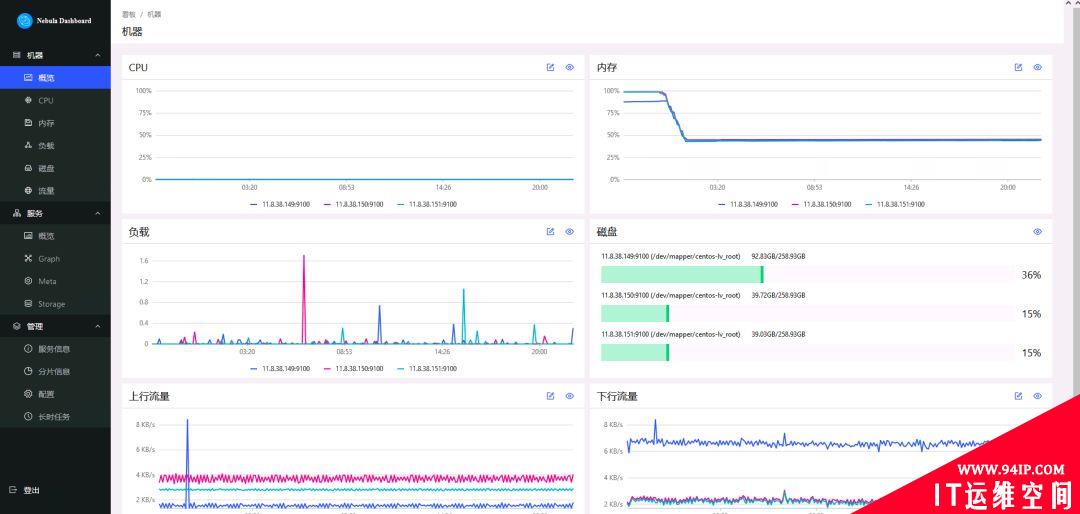Click the Nebula Dashboard logo icon

(25, 21)
